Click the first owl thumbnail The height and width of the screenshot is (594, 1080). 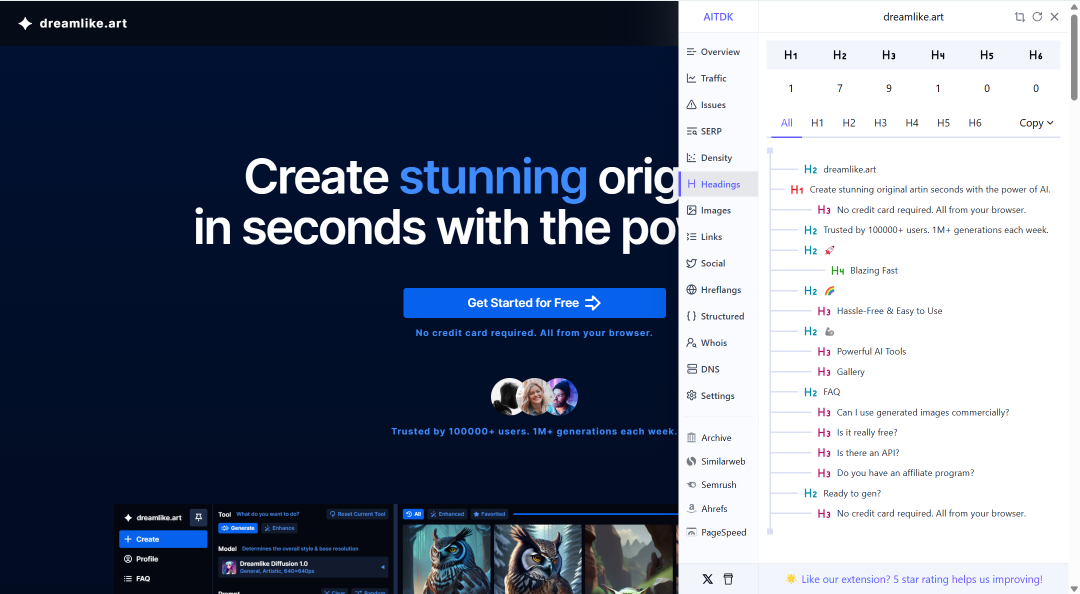pos(447,559)
